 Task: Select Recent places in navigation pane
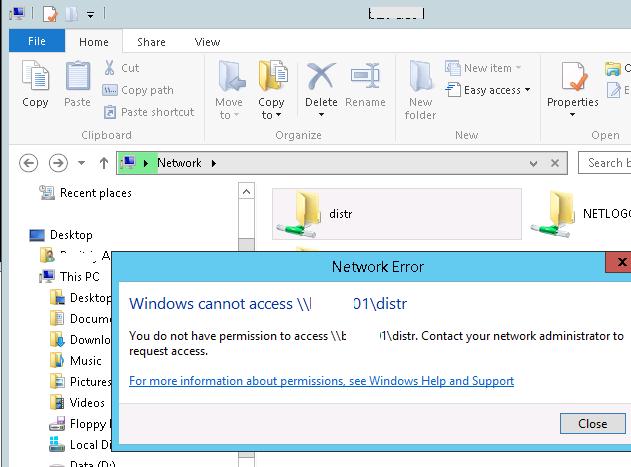pyautogui.click(x=94, y=193)
